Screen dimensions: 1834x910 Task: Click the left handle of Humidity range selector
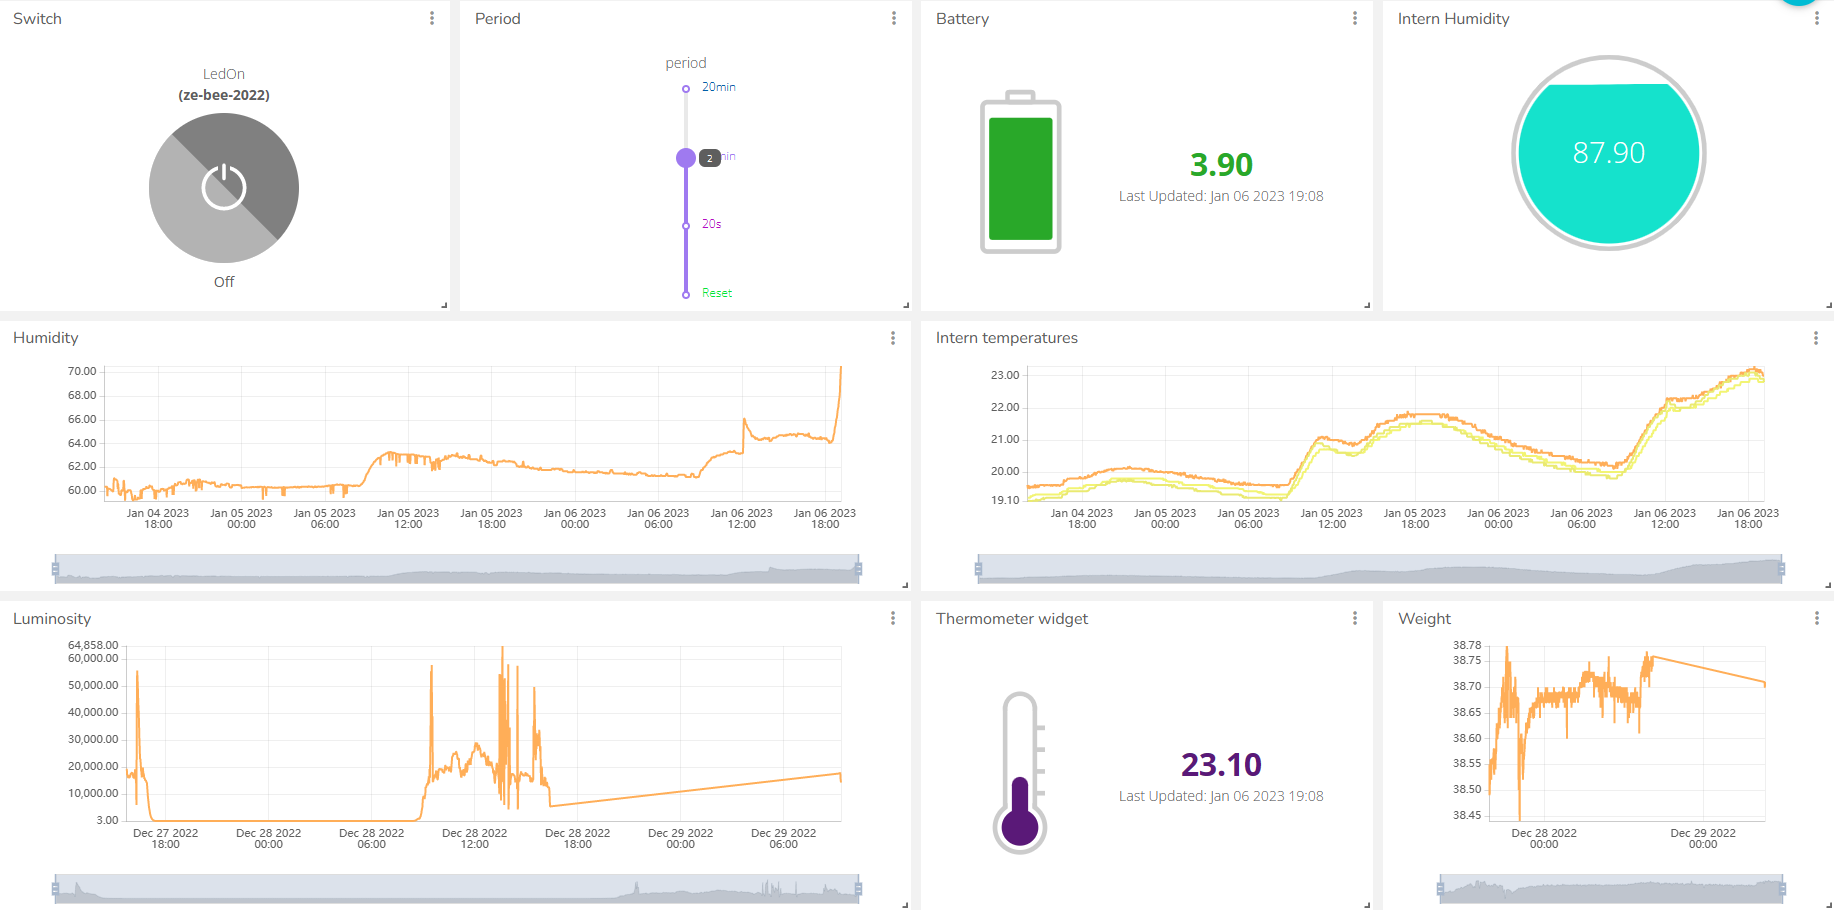click(x=55, y=569)
